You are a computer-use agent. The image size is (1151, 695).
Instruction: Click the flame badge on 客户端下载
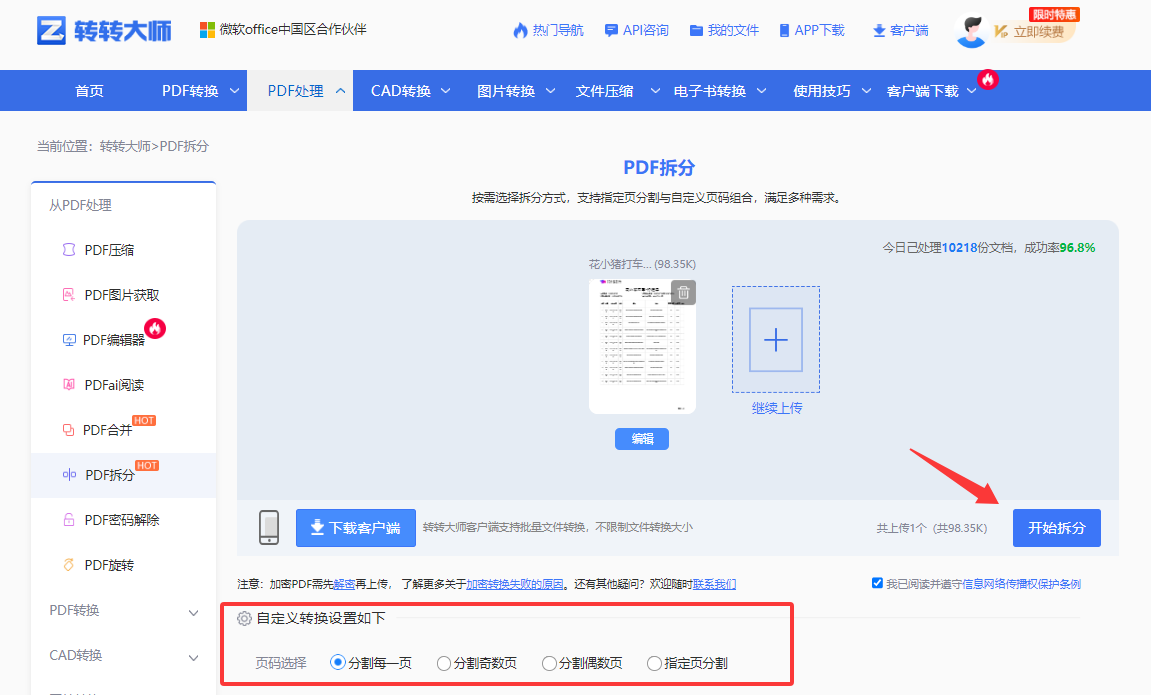tap(988, 79)
